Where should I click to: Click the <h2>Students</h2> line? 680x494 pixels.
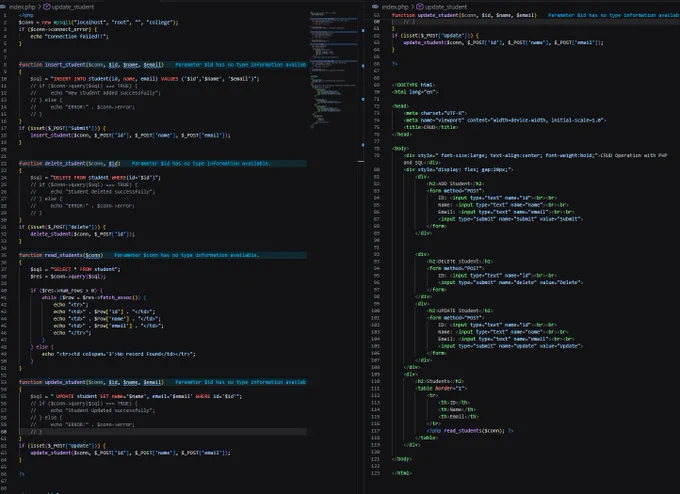(x=440, y=381)
